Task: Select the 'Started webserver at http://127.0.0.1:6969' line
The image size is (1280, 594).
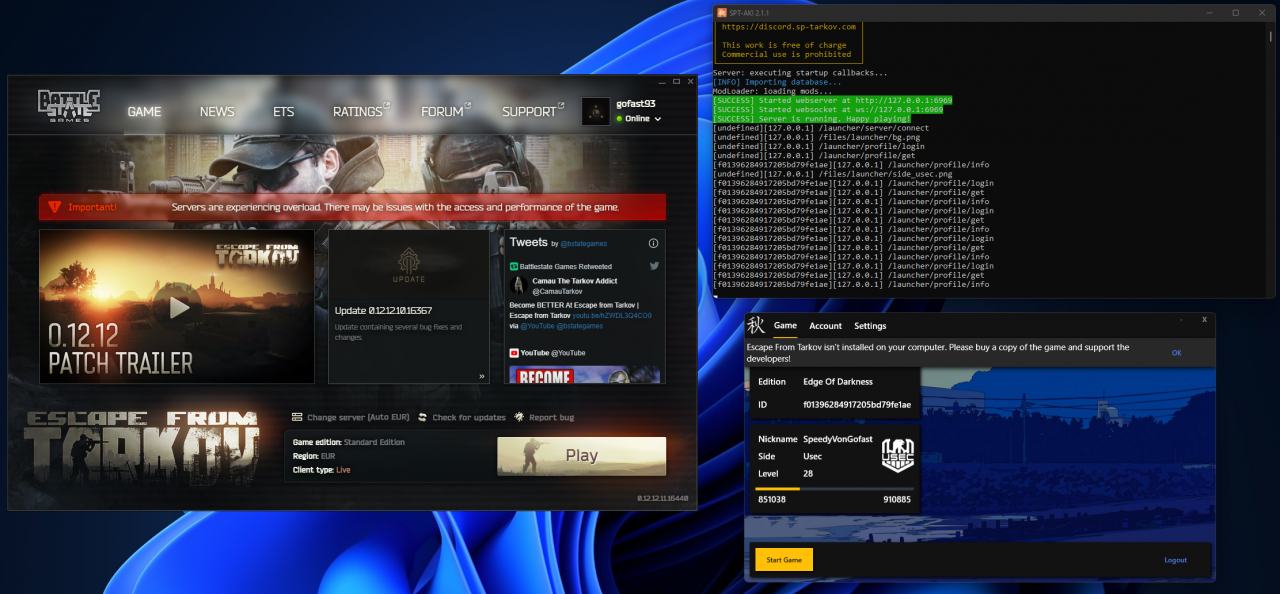Action: point(832,100)
